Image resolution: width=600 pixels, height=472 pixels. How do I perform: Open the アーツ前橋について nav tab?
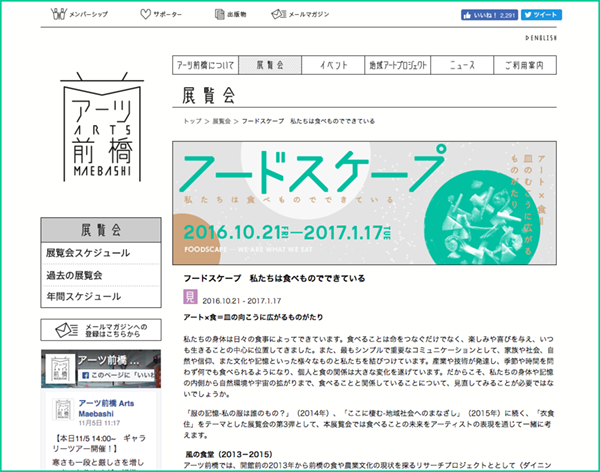pyautogui.click(x=205, y=64)
